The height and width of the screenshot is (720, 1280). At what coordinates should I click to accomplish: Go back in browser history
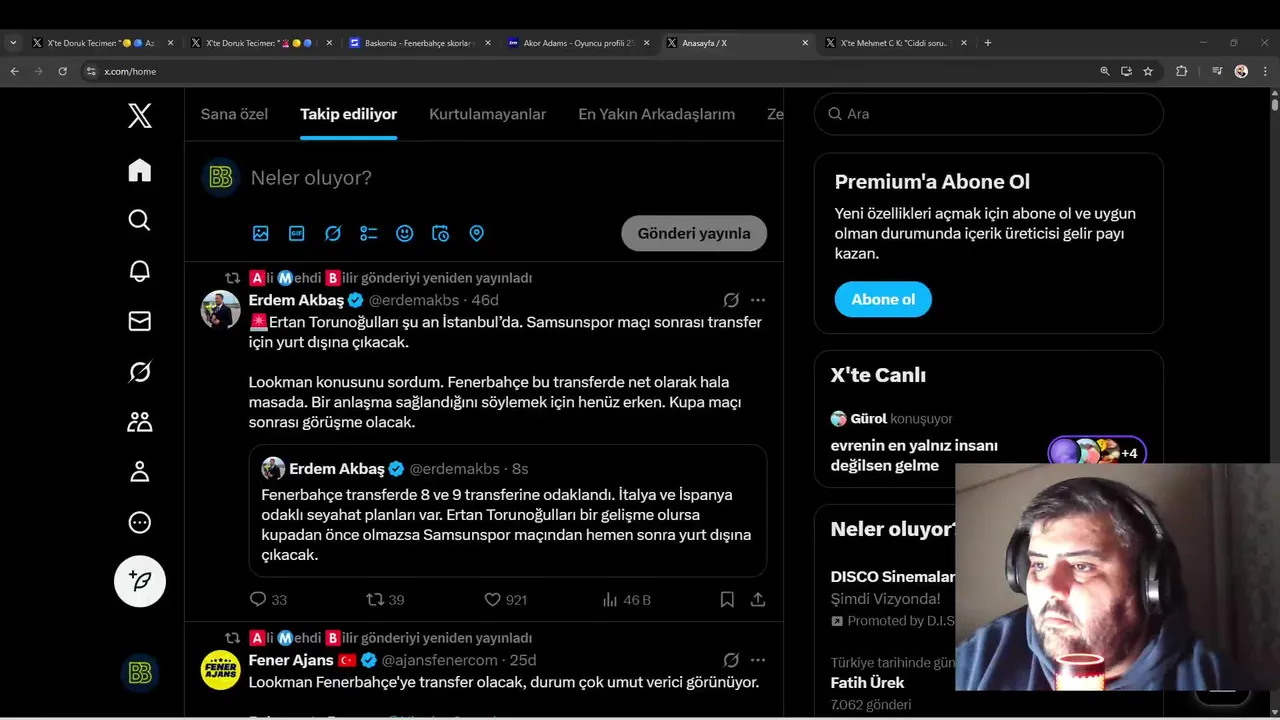click(x=14, y=71)
